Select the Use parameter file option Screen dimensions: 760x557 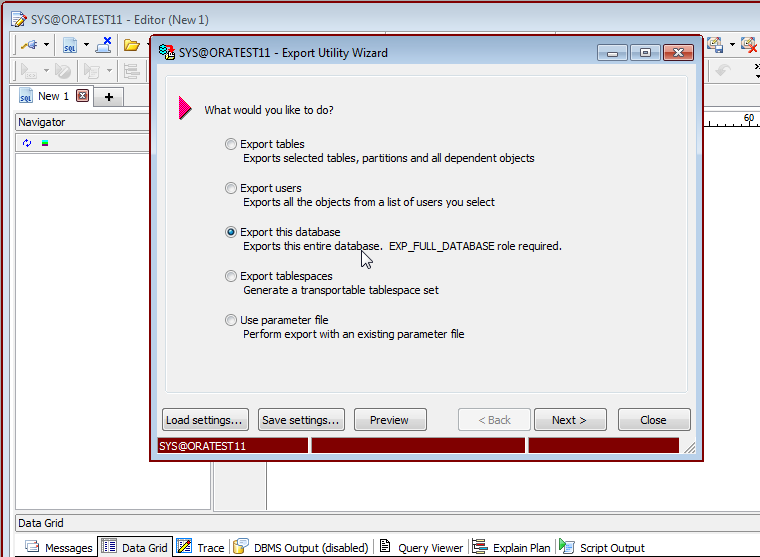coord(232,320)
